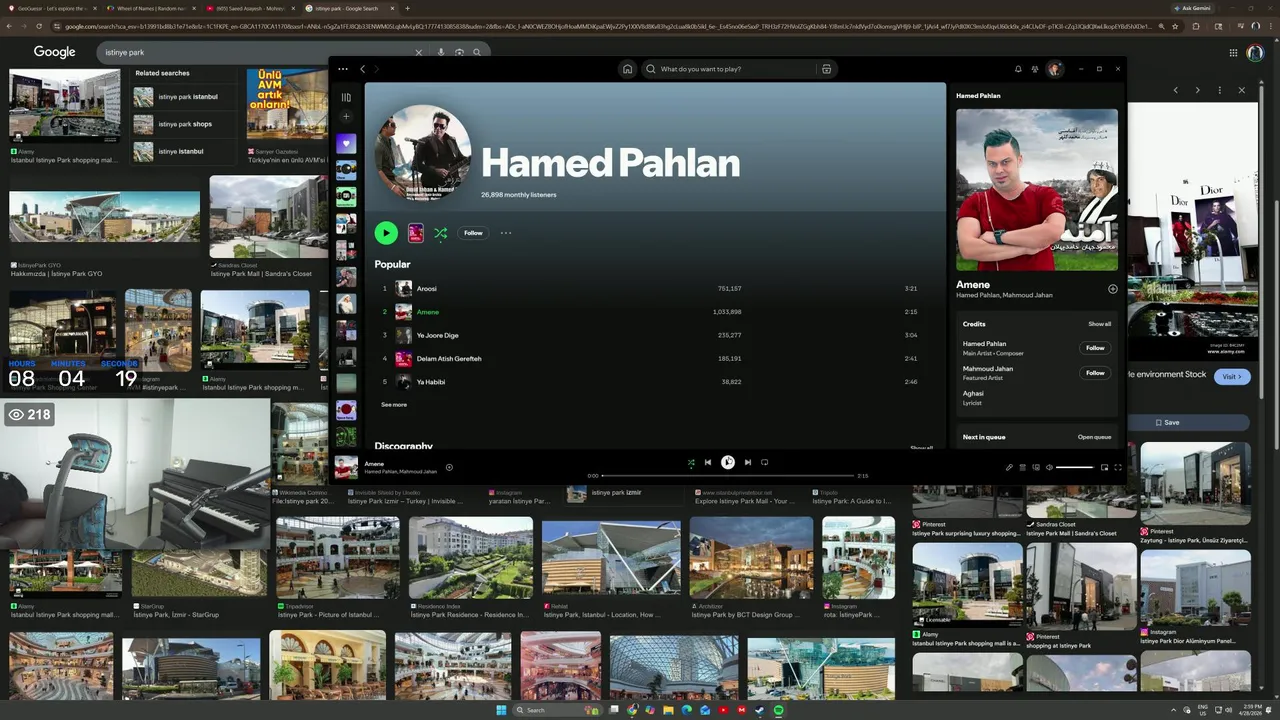Viewport: 1280px width, 720px height.
Task: Select related search istinye istanbul
Action: click(185, 151)
